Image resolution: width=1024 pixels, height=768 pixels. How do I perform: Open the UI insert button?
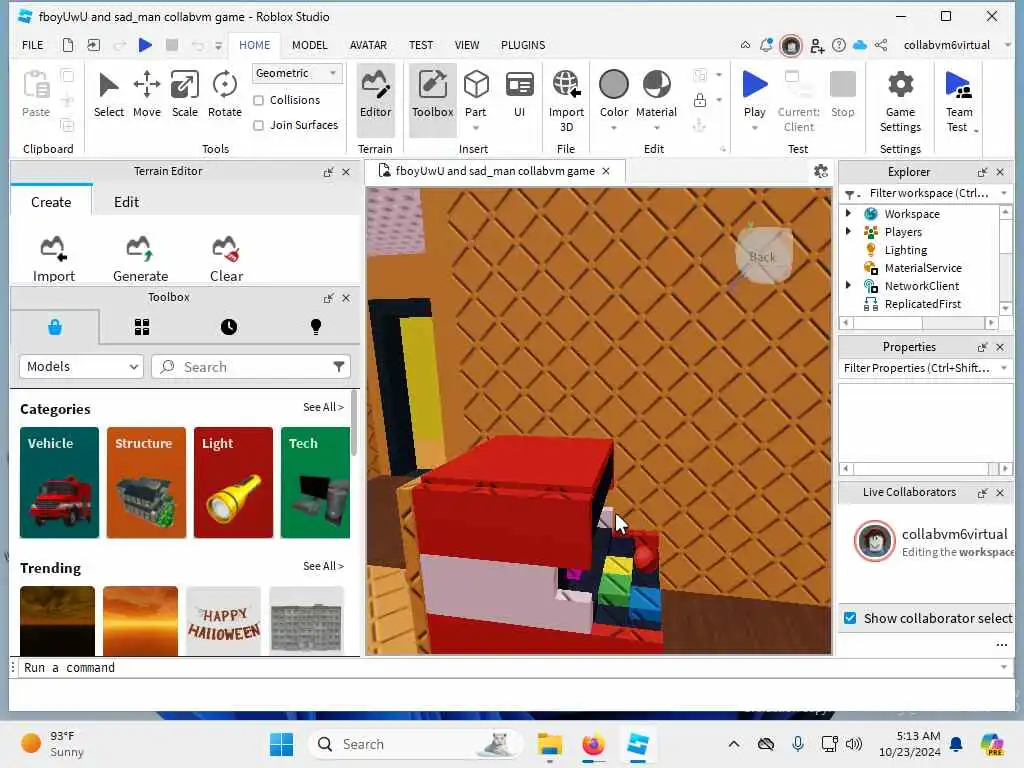(520, 95)
